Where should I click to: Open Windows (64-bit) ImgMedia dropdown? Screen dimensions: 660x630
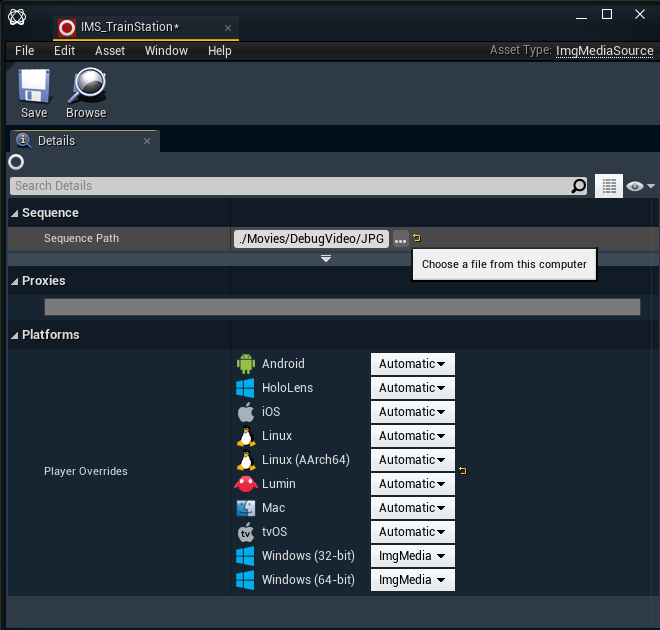(x=412, y=580)
